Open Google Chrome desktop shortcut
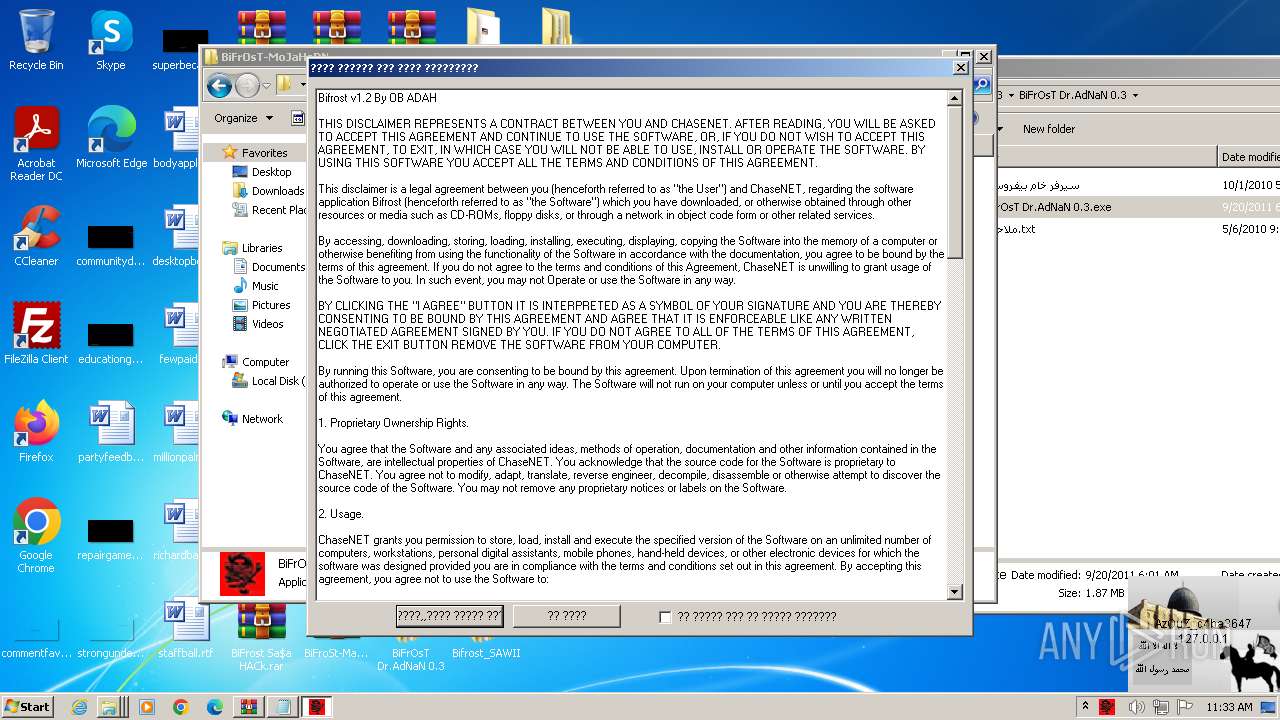Viewport: 1280px width, 720px height. pos(36,536)
